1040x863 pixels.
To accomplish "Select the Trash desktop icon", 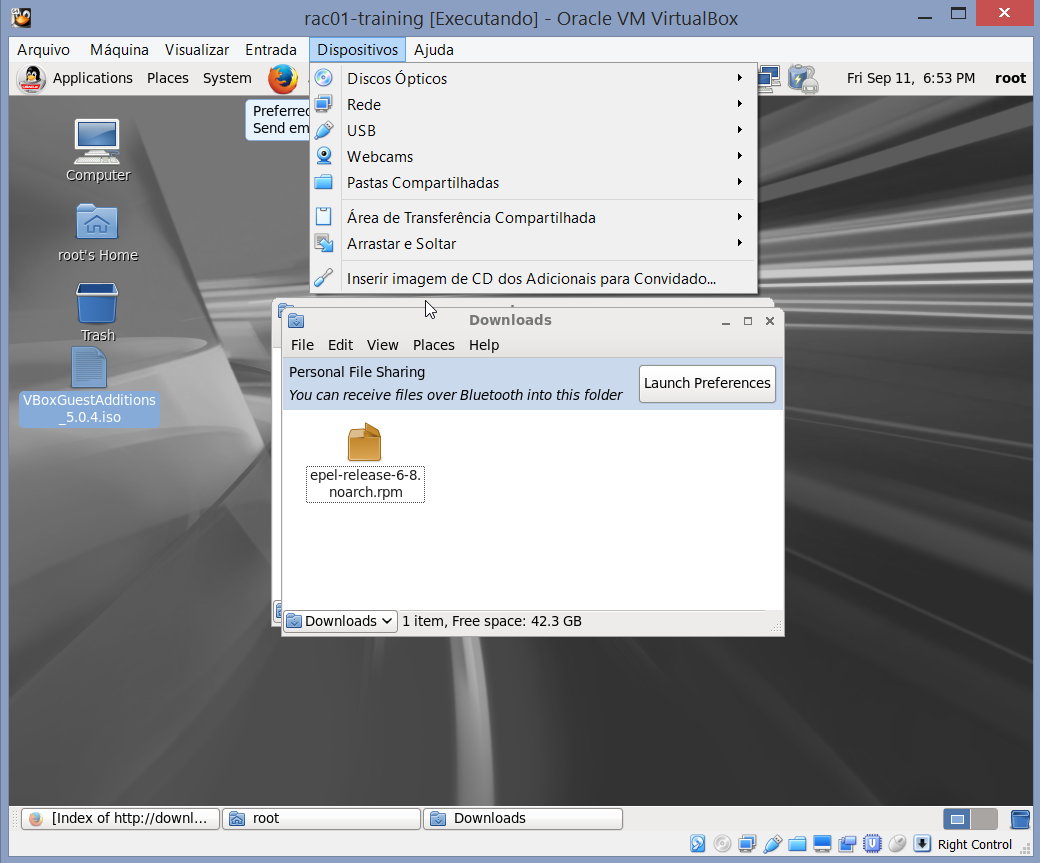I will click(98, 312).
